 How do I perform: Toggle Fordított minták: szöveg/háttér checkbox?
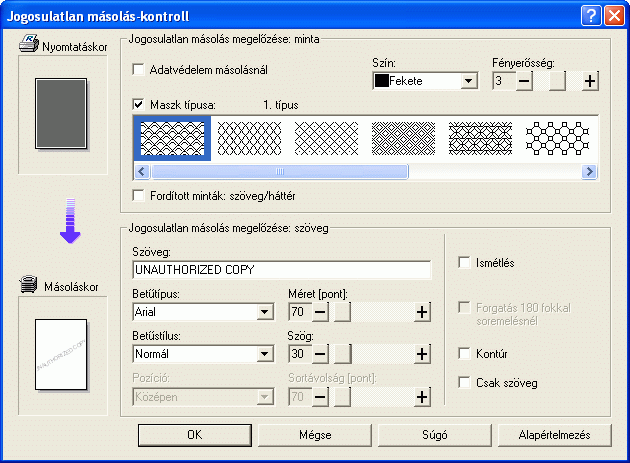coord(139,196)
